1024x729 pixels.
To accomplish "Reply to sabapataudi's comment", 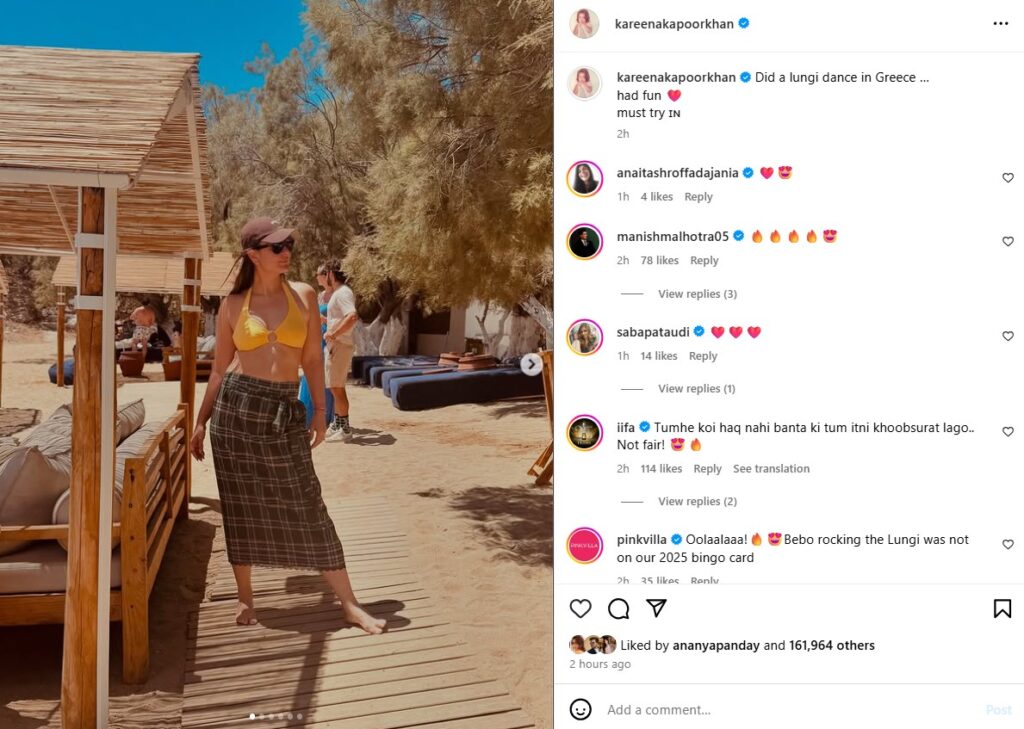I will click(x=703, y=356).
